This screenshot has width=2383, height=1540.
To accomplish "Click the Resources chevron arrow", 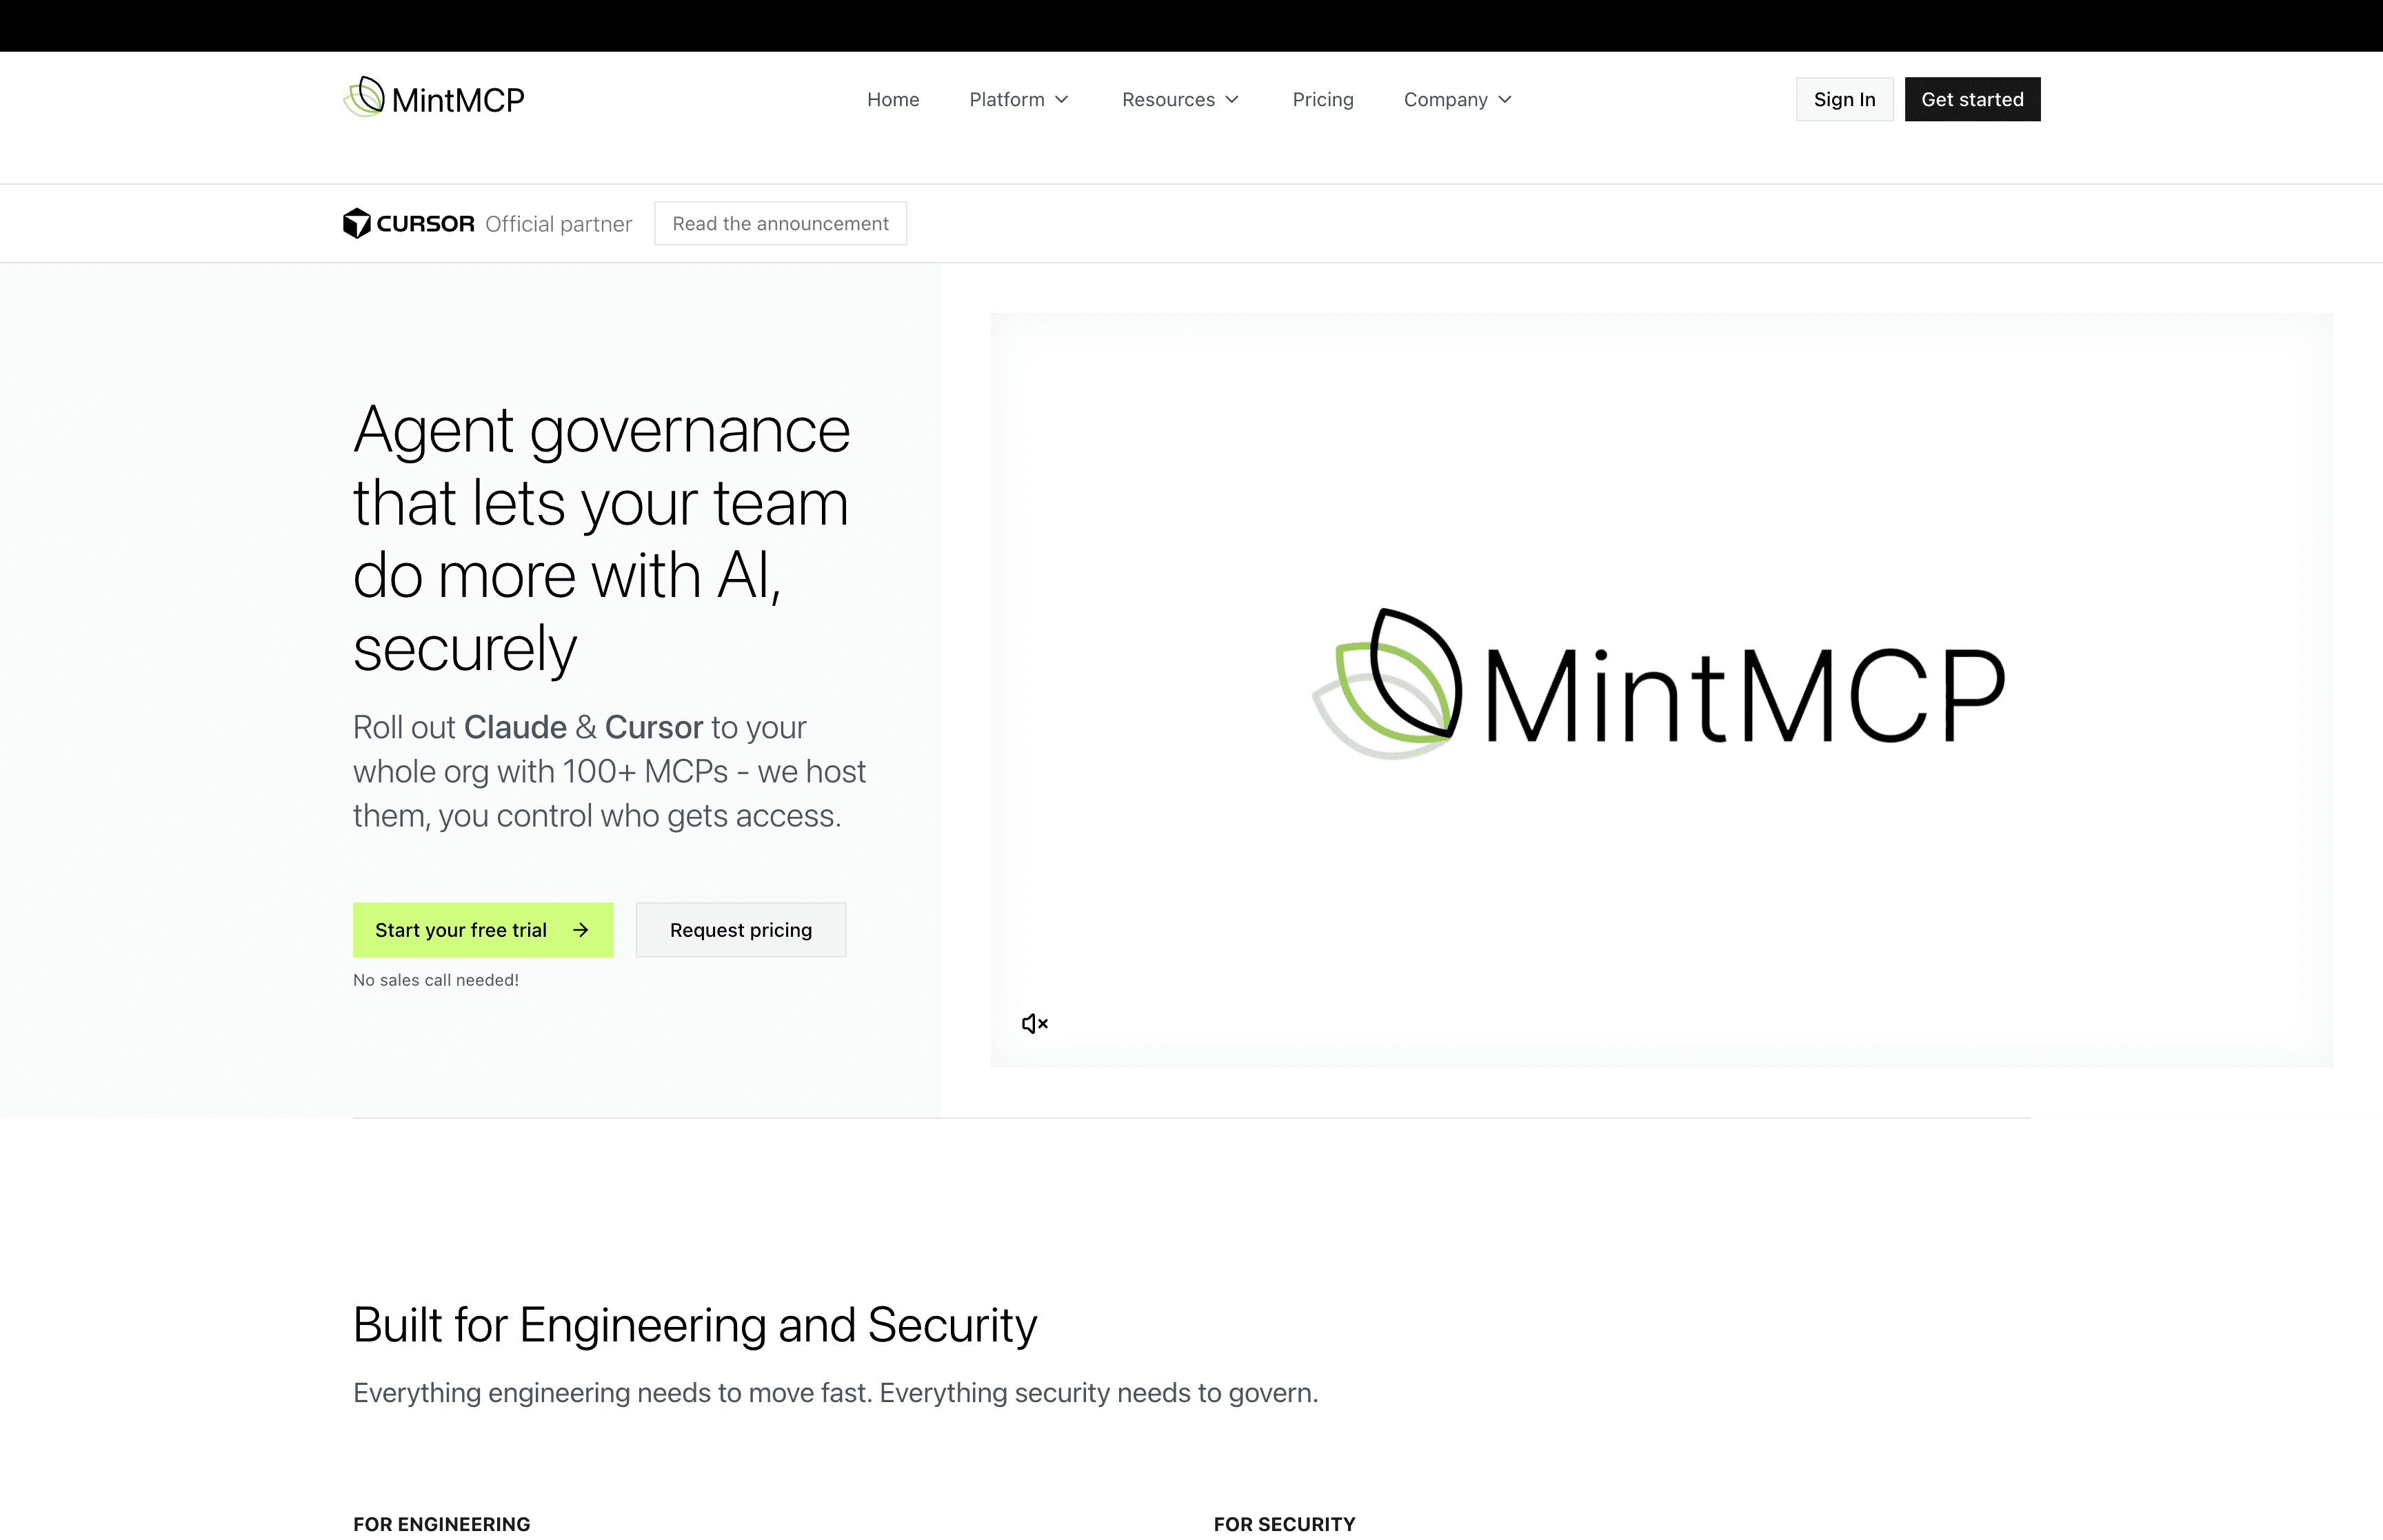I will pos(1232,99).
